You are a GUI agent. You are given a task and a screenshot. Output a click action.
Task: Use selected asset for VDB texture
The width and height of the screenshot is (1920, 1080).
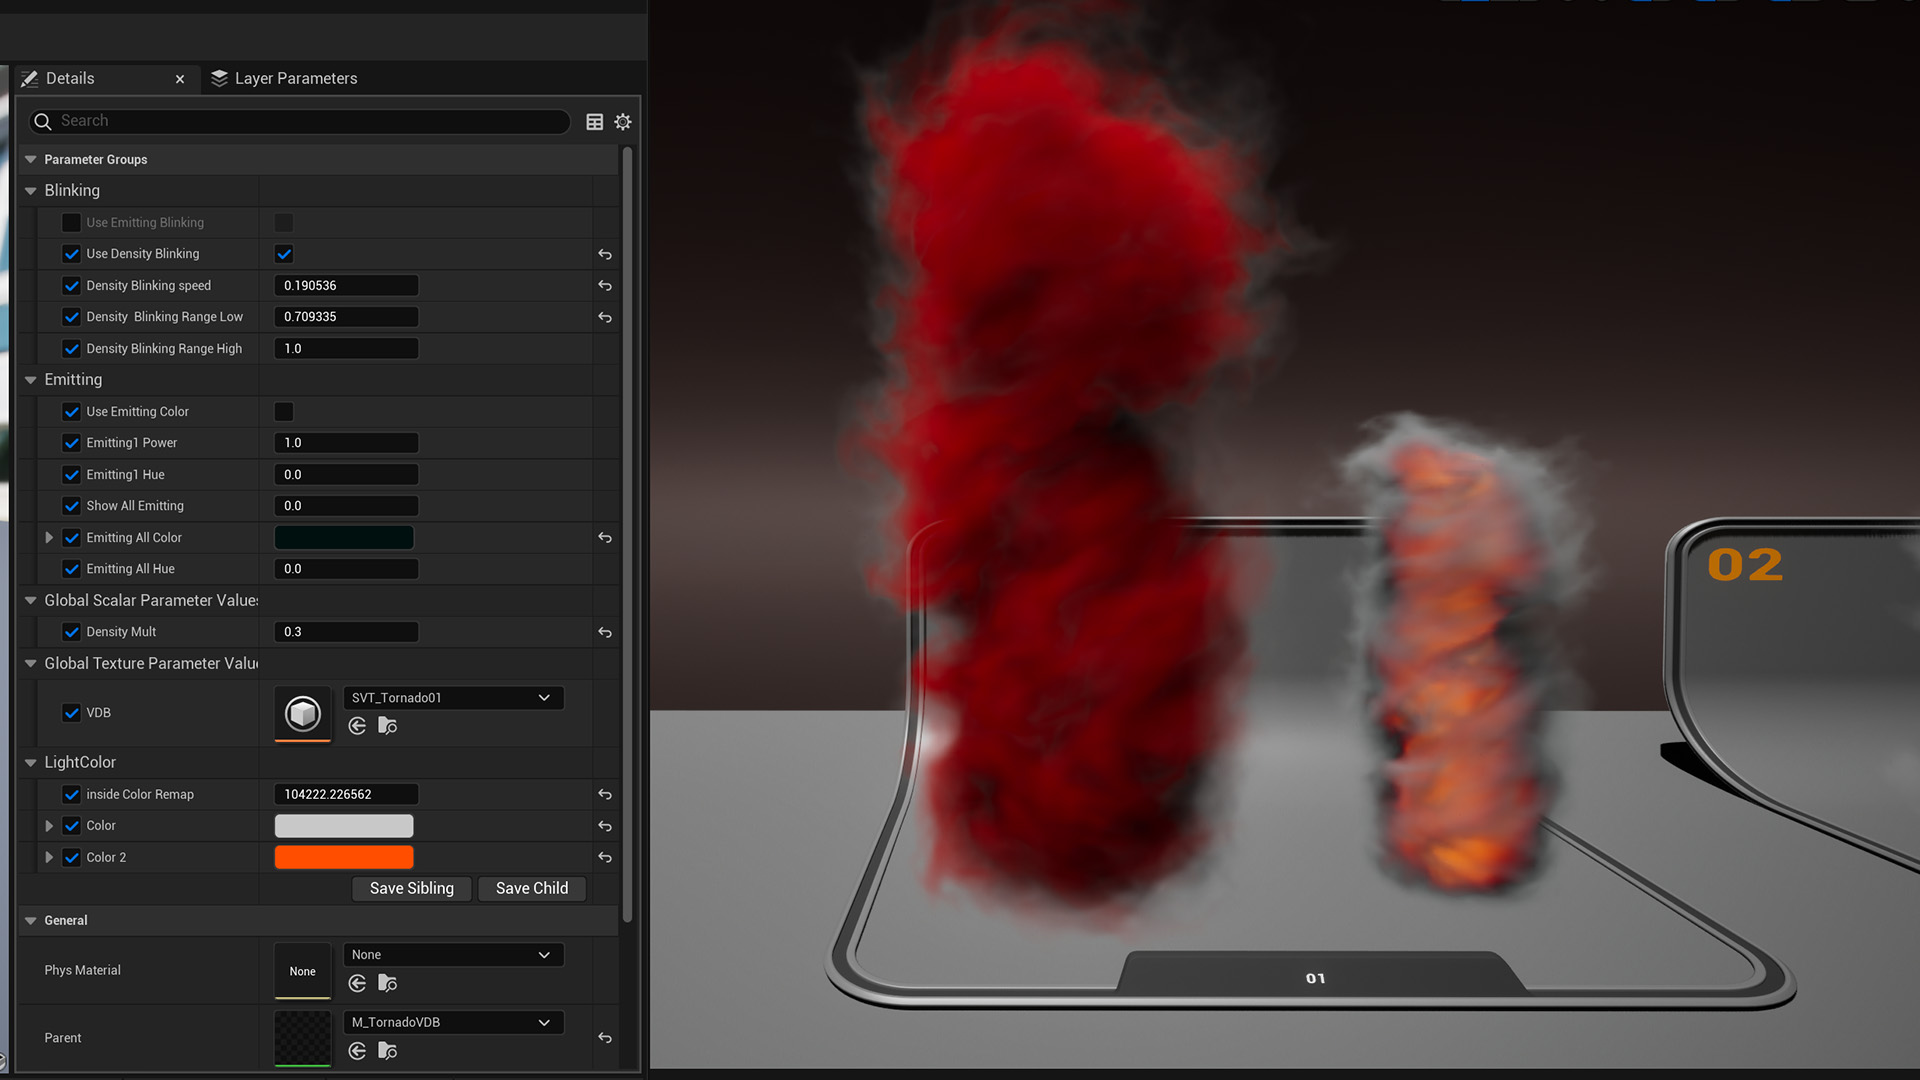[x=357, y=726]
